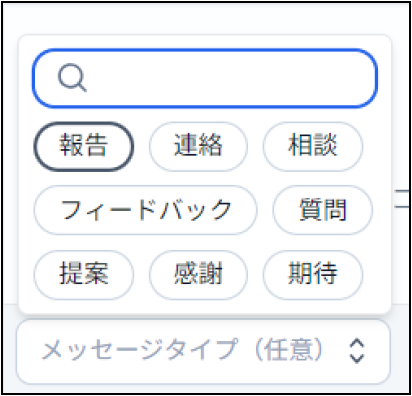
Task: Select the 連絡 message type chip
Action: (198, 146)
